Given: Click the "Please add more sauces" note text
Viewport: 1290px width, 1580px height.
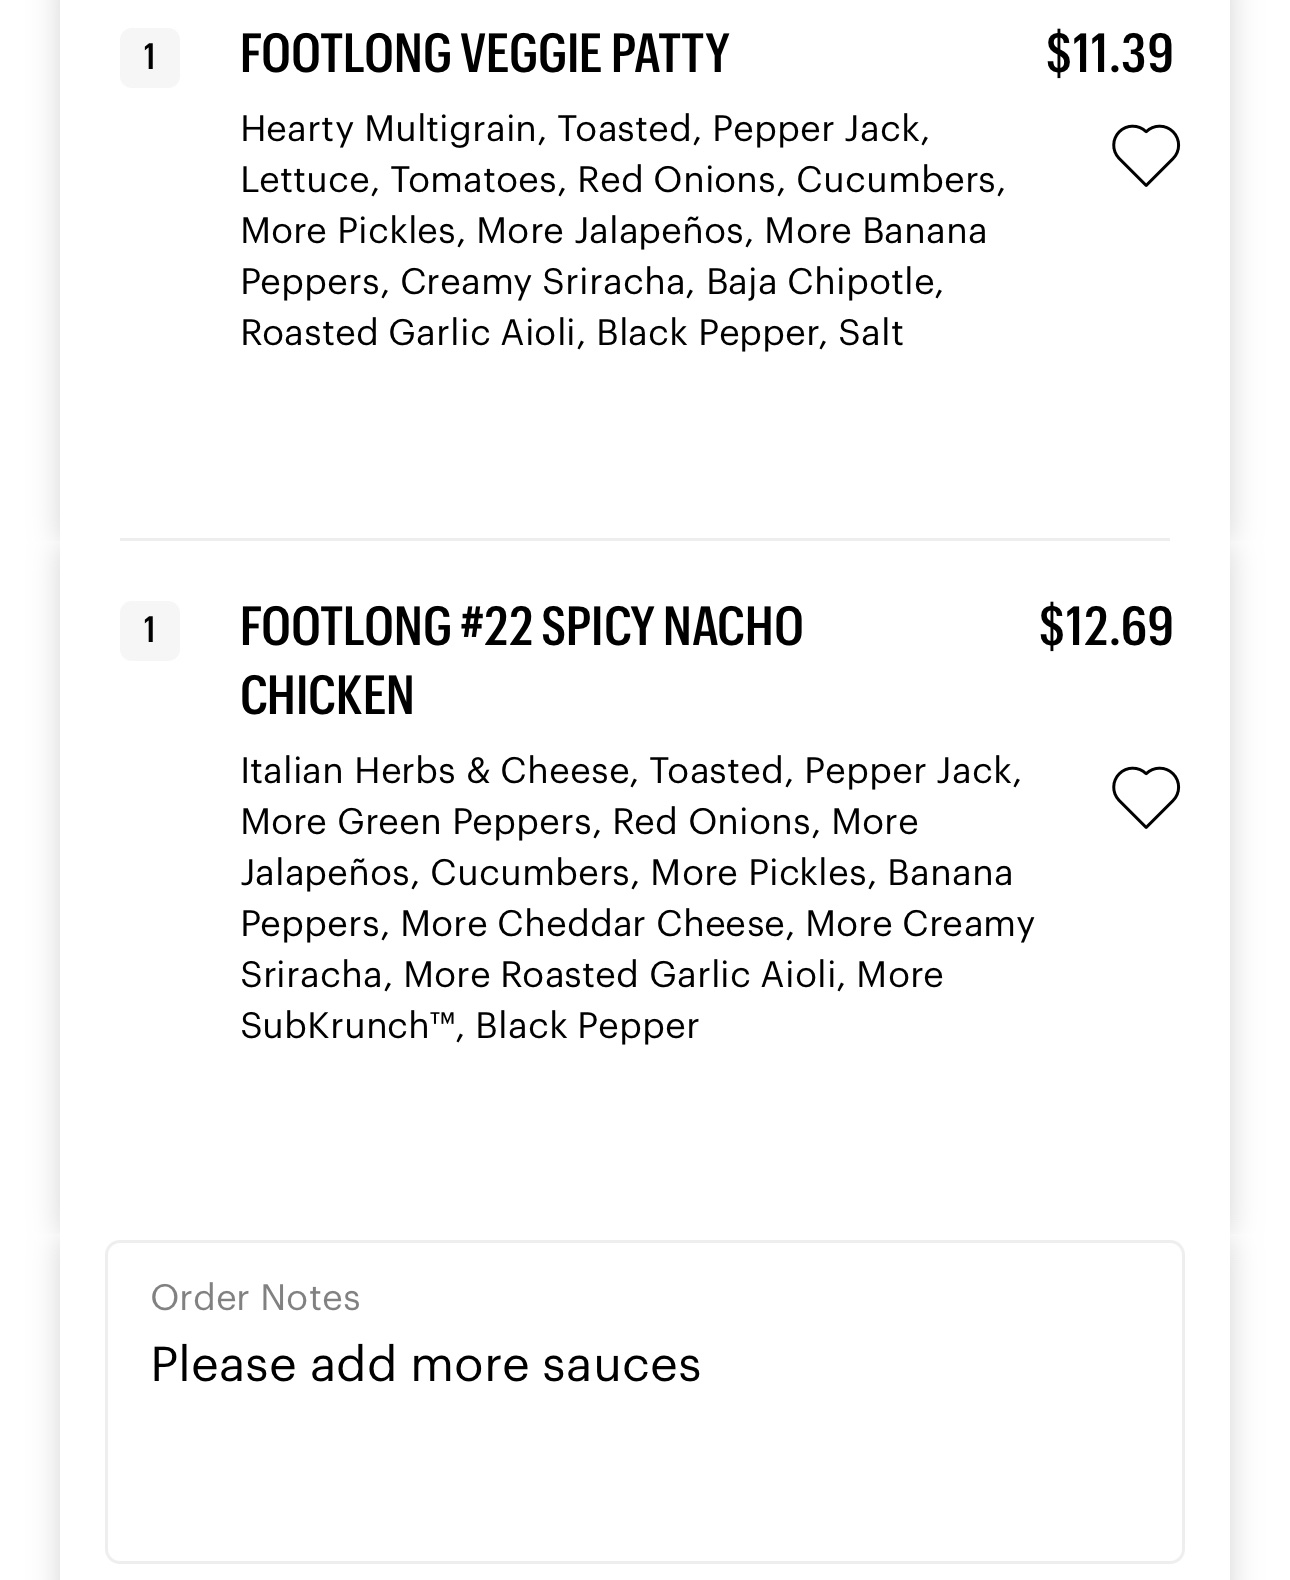Looking at the screenshot, I should click(425, 1365).
